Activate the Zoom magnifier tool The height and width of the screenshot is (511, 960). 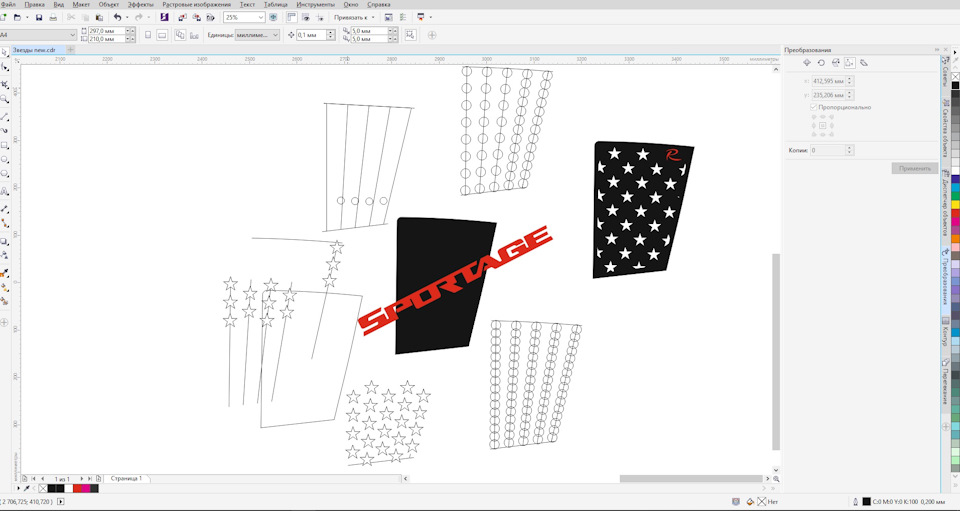pyautogui.click(x=4, y=99)
